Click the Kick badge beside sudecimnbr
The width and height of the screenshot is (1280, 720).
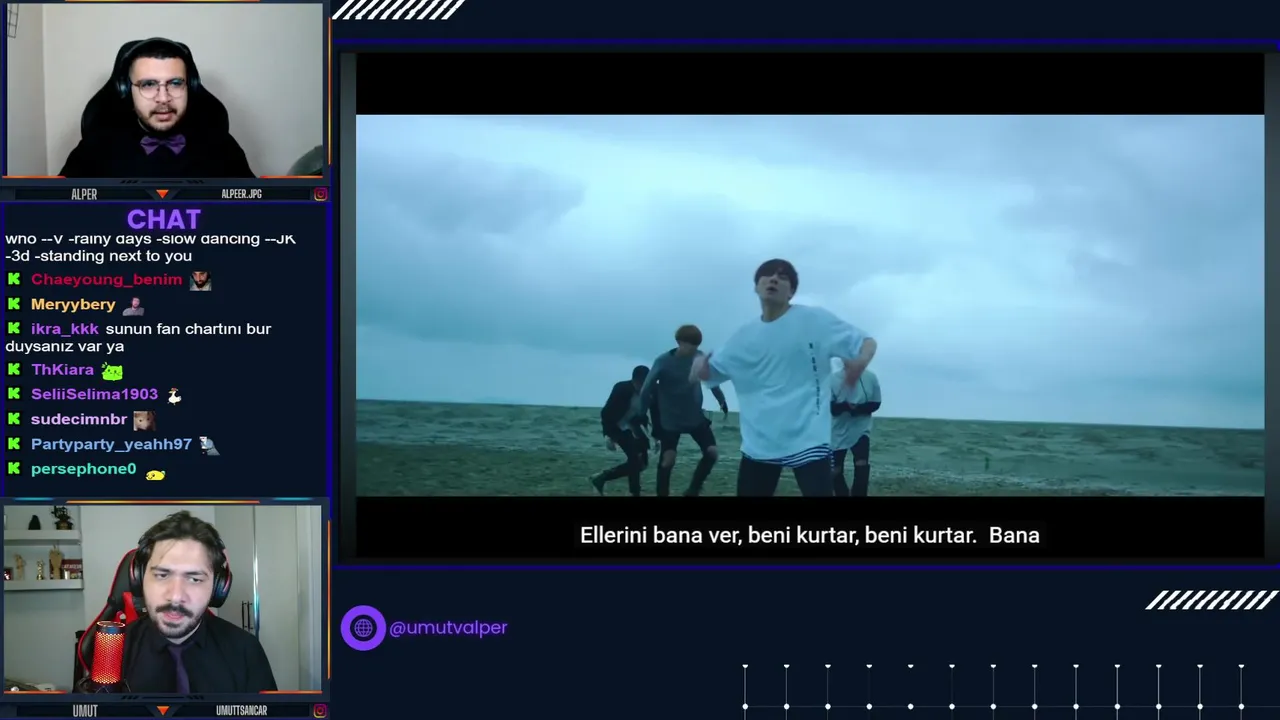(x=14, y=420)
